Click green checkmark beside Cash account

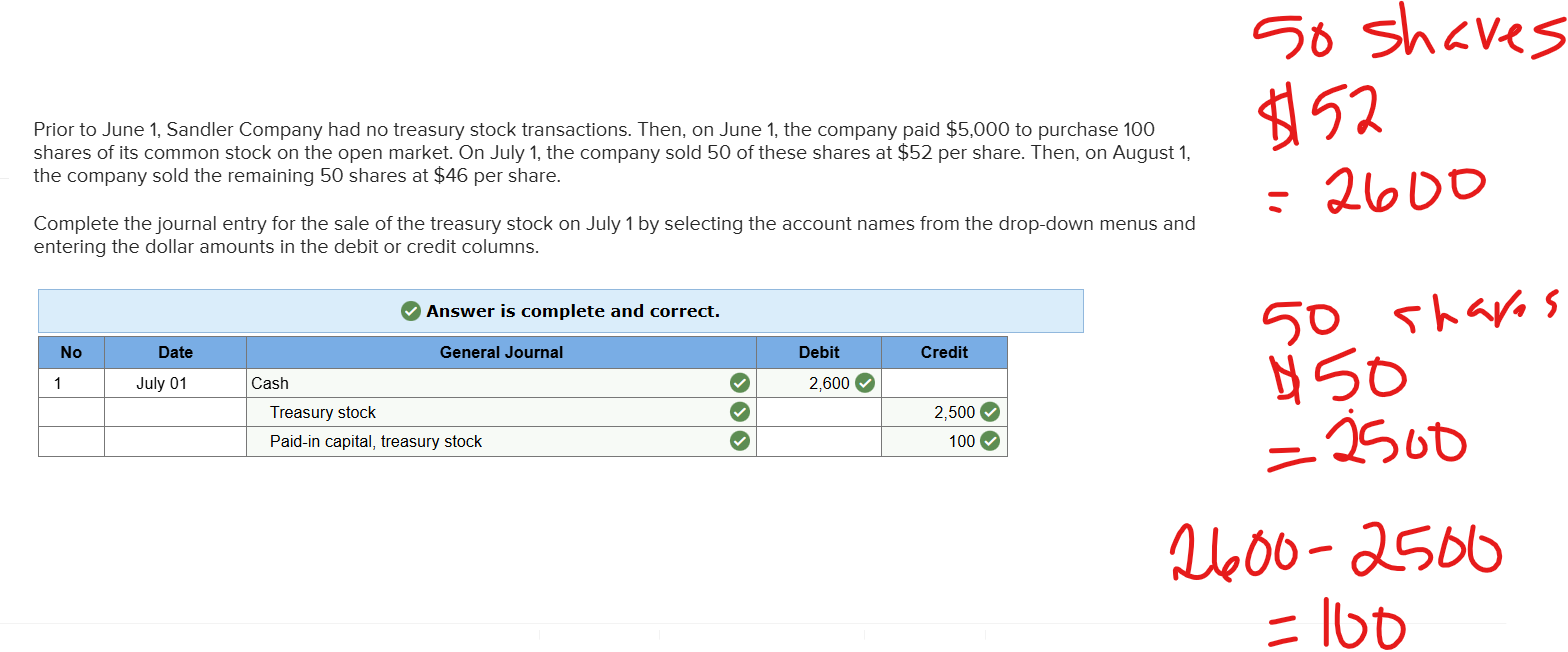point(739,383)
